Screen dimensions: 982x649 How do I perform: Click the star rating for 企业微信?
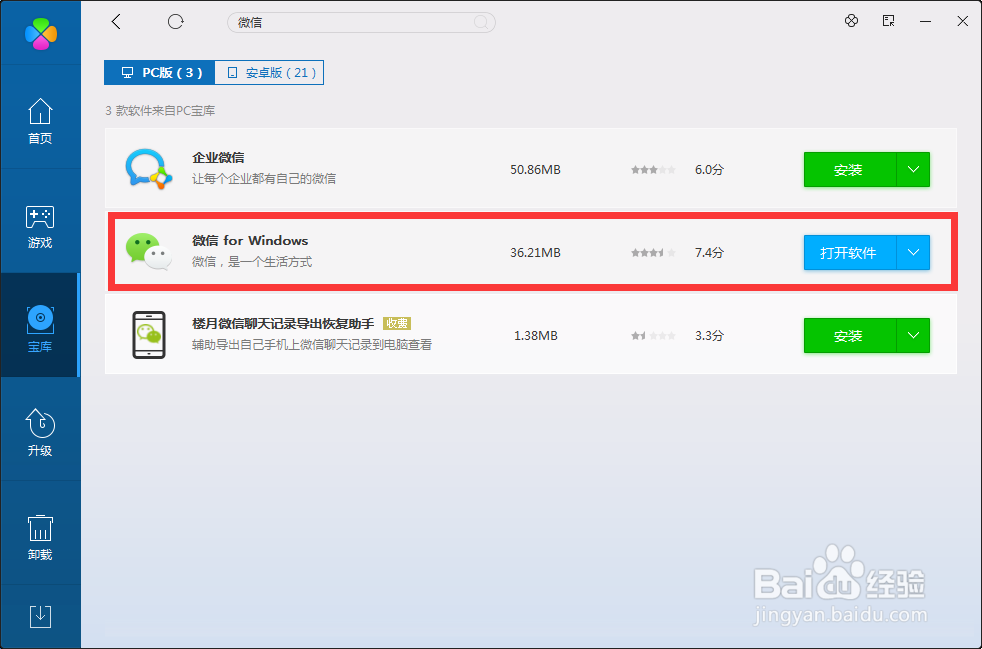tap(653, 170)
